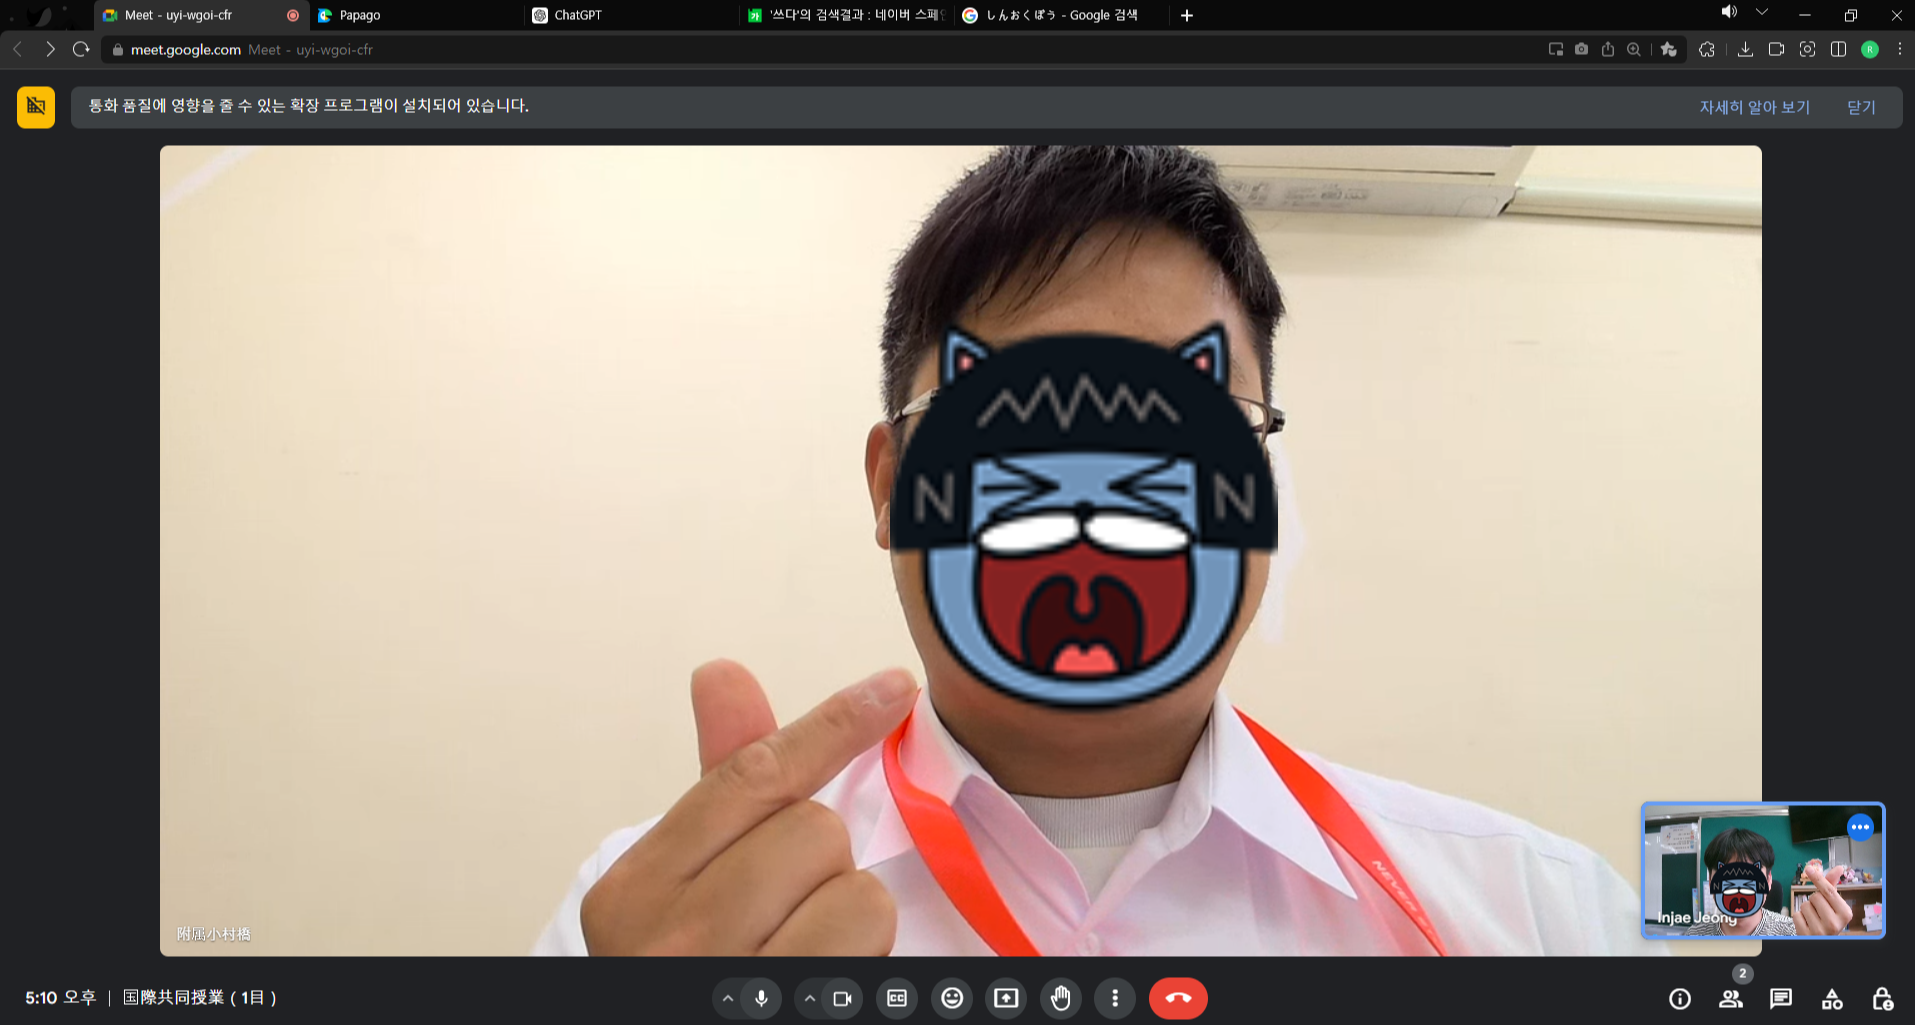Click the main 附属小村橋 video tile
The width and height of the screenshot is (1915, 1025).
(960, 551)
